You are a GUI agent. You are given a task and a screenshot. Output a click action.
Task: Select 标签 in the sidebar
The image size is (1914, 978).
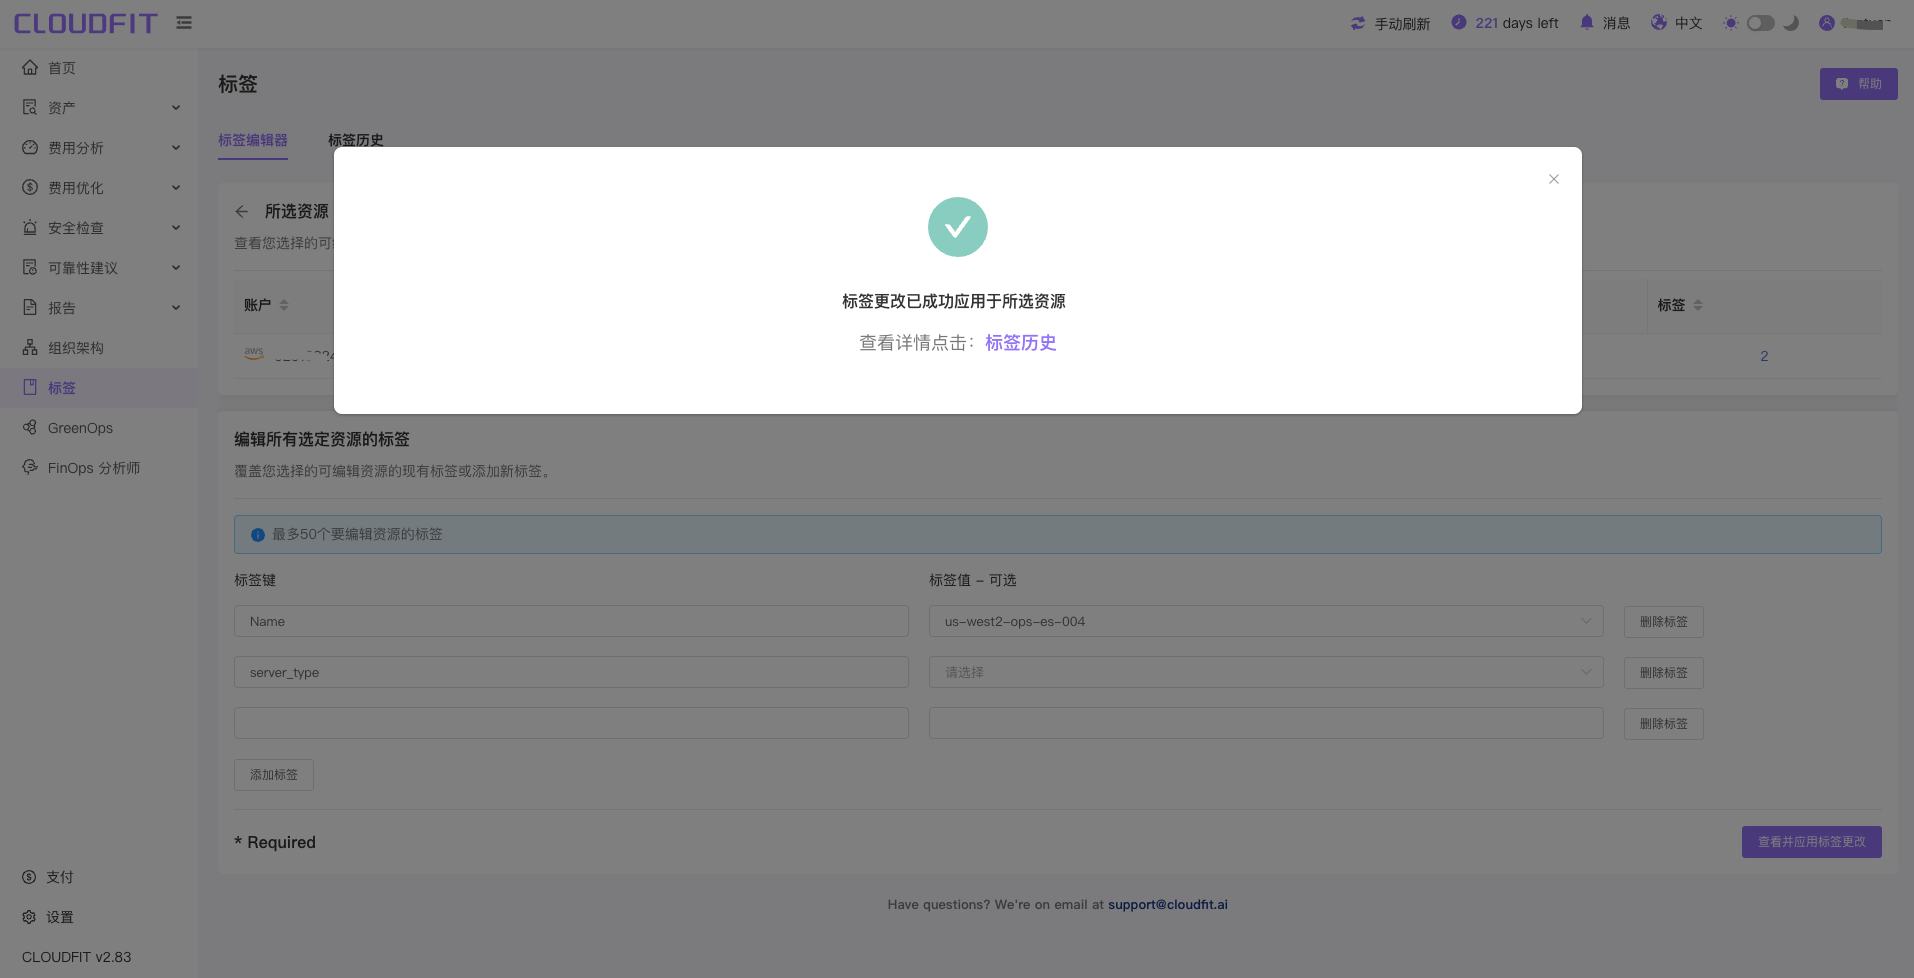coord(62,388)
